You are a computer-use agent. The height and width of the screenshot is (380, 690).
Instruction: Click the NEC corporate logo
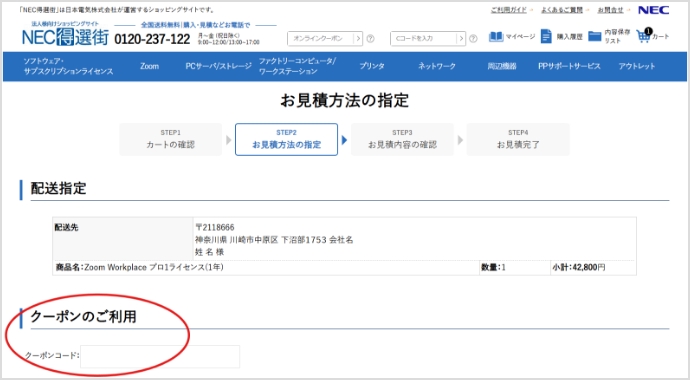coord(653,10)
